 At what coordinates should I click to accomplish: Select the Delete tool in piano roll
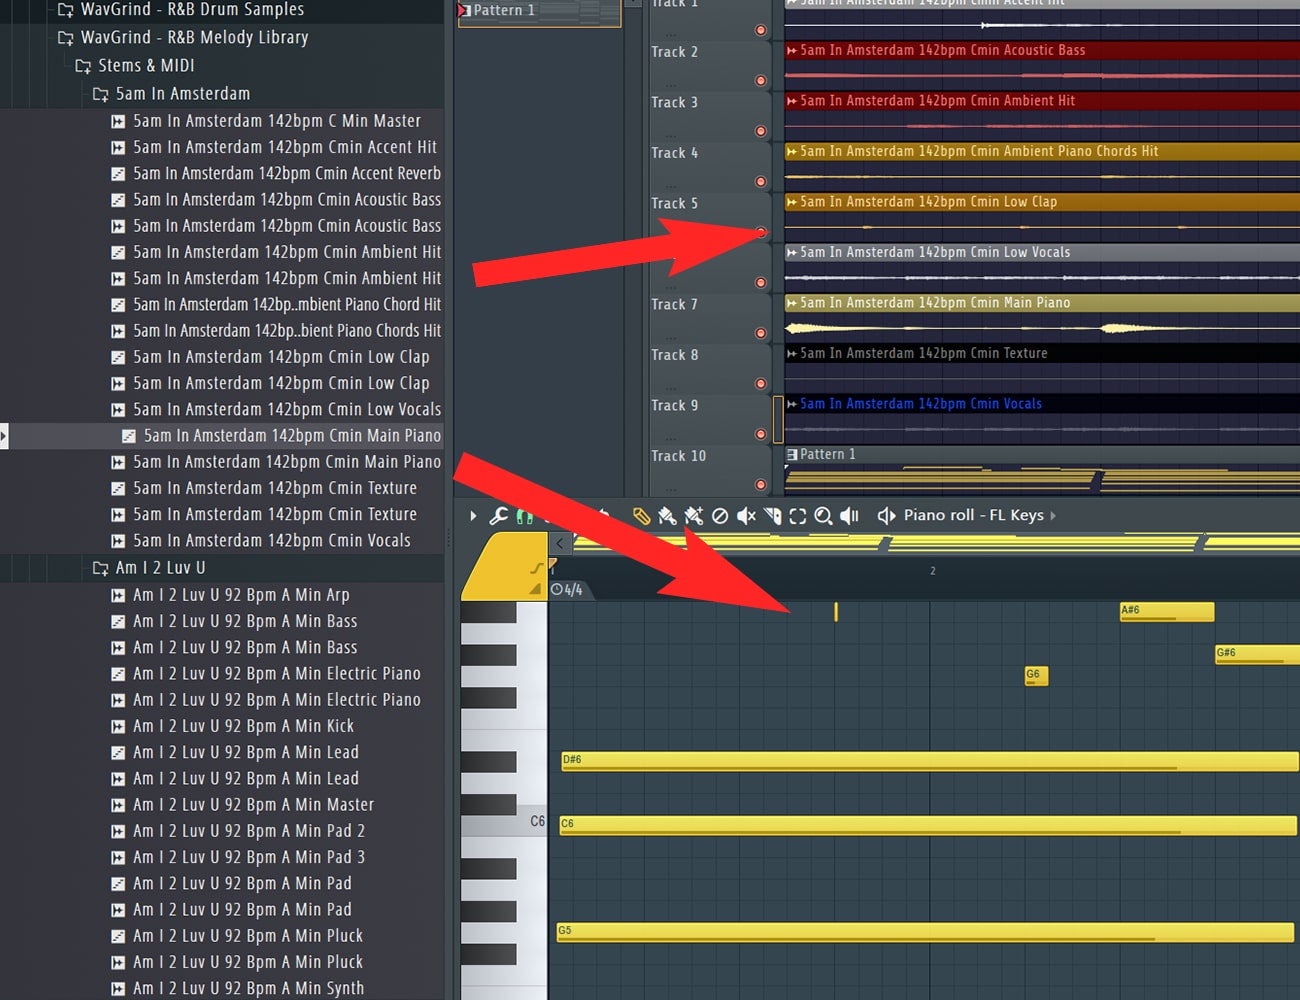pos(719,516)
